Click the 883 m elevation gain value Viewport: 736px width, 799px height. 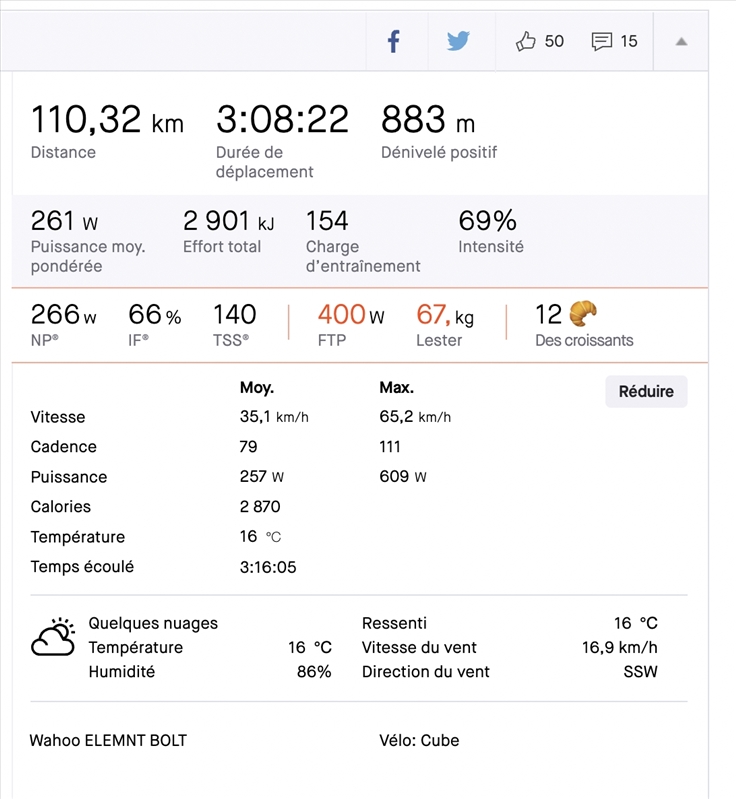click(428, 120)
